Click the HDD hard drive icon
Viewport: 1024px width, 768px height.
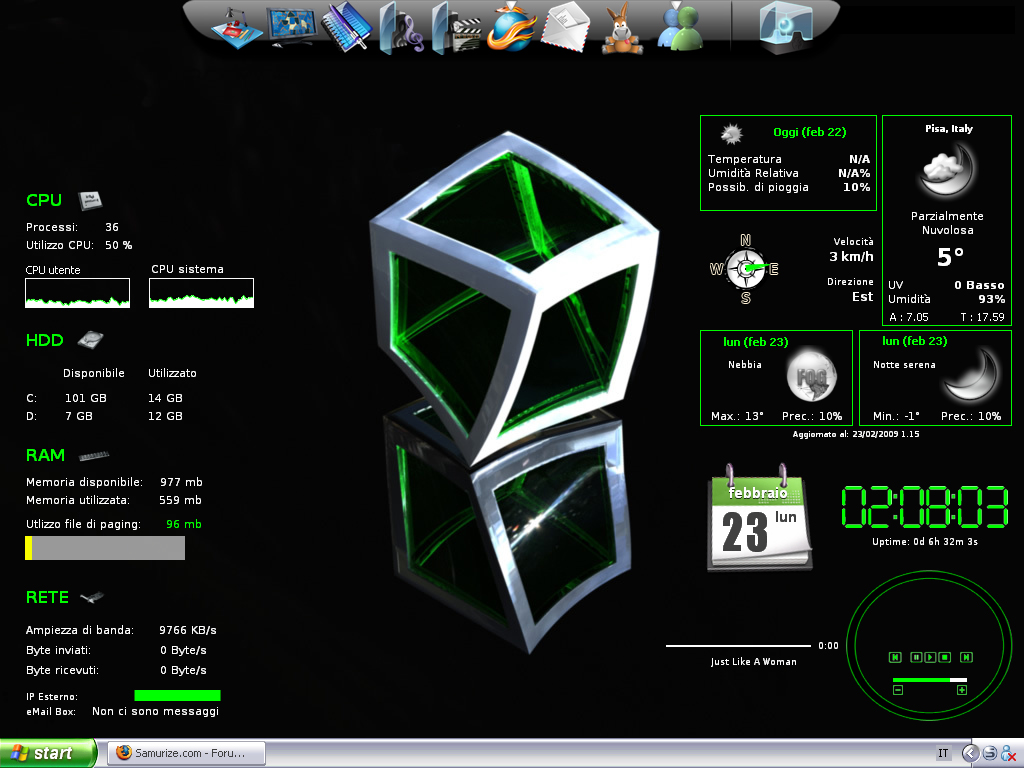click(90, 339)
